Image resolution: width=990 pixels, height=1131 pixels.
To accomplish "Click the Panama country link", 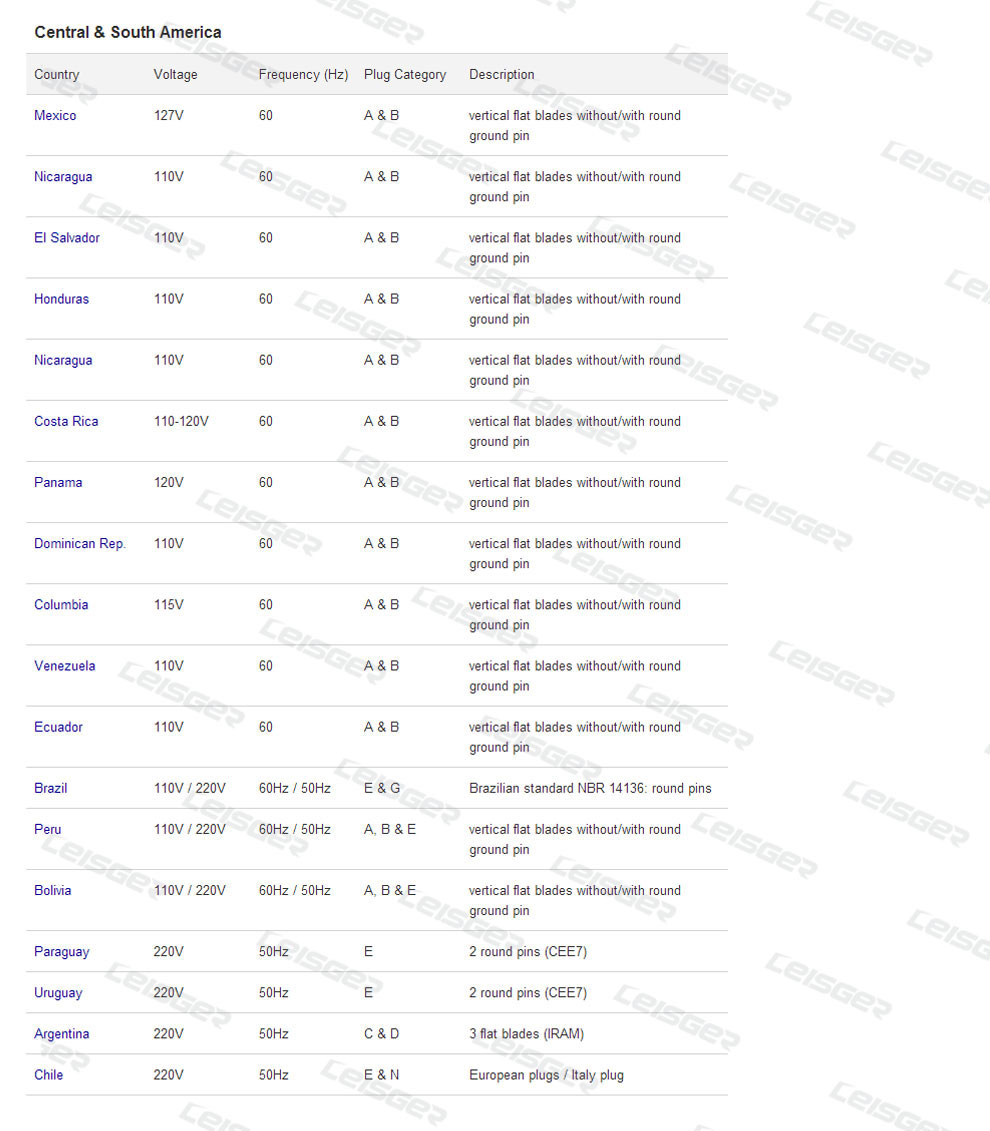I will click(x=58, y=482).
